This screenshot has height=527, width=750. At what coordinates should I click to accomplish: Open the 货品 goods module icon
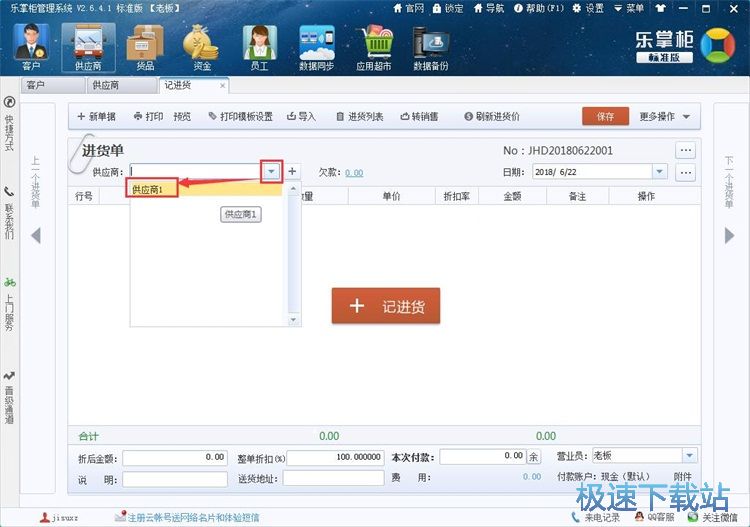145,47
